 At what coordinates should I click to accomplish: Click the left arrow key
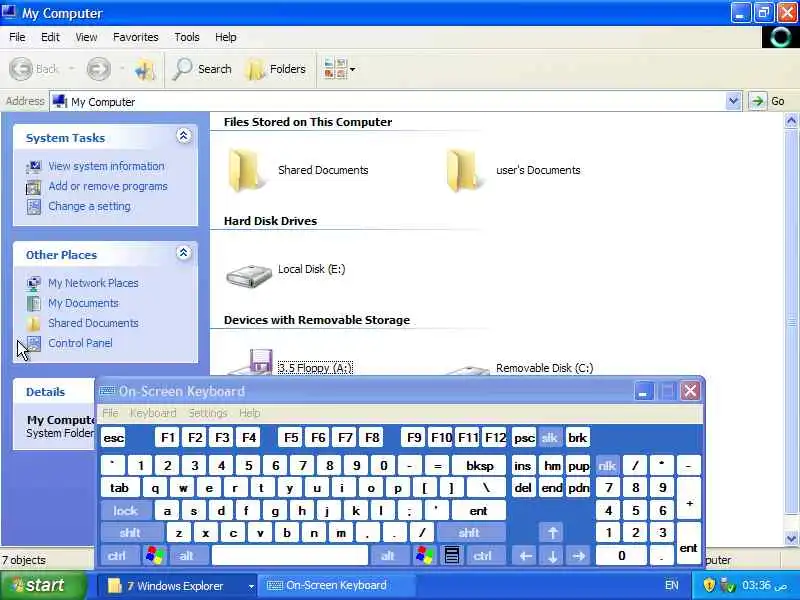(x=526, y=556)
